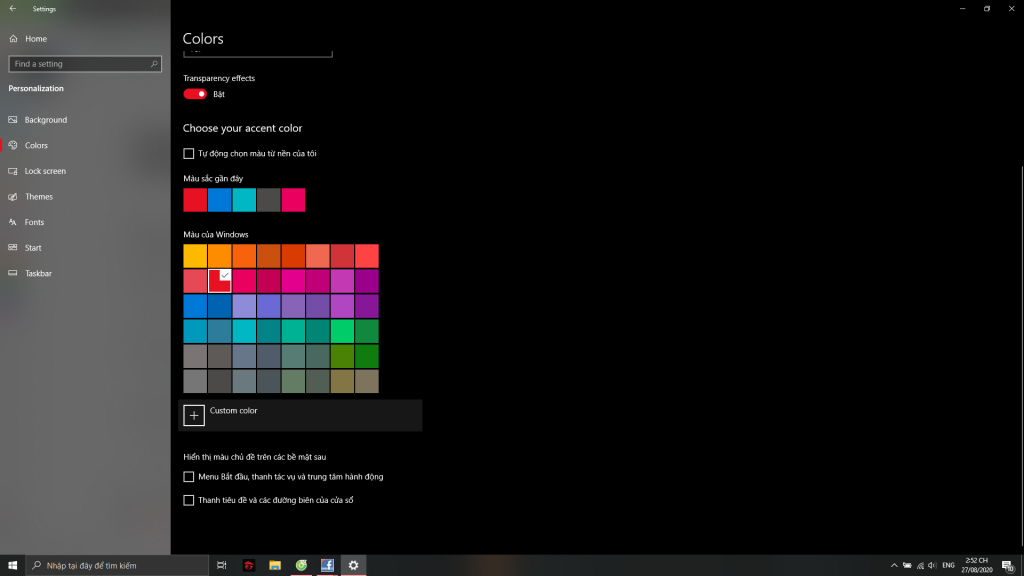Image resolution: width=1024 pixels, height=576 pixels.
Task: Open the Taskbar settings icon
Action: (x=15, y=272)
